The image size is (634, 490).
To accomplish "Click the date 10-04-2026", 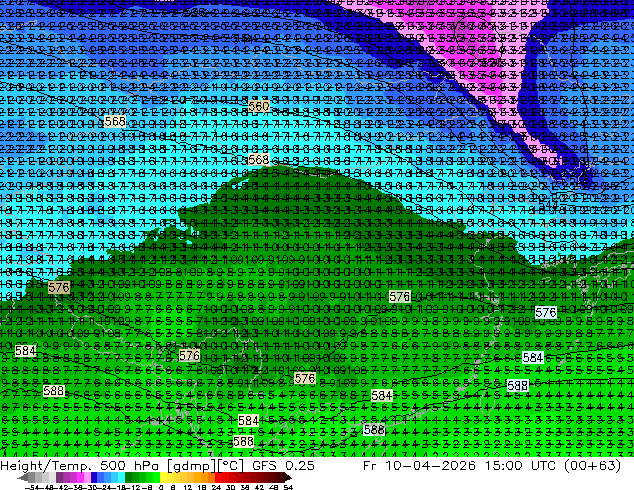I will [x=430, y=466].
